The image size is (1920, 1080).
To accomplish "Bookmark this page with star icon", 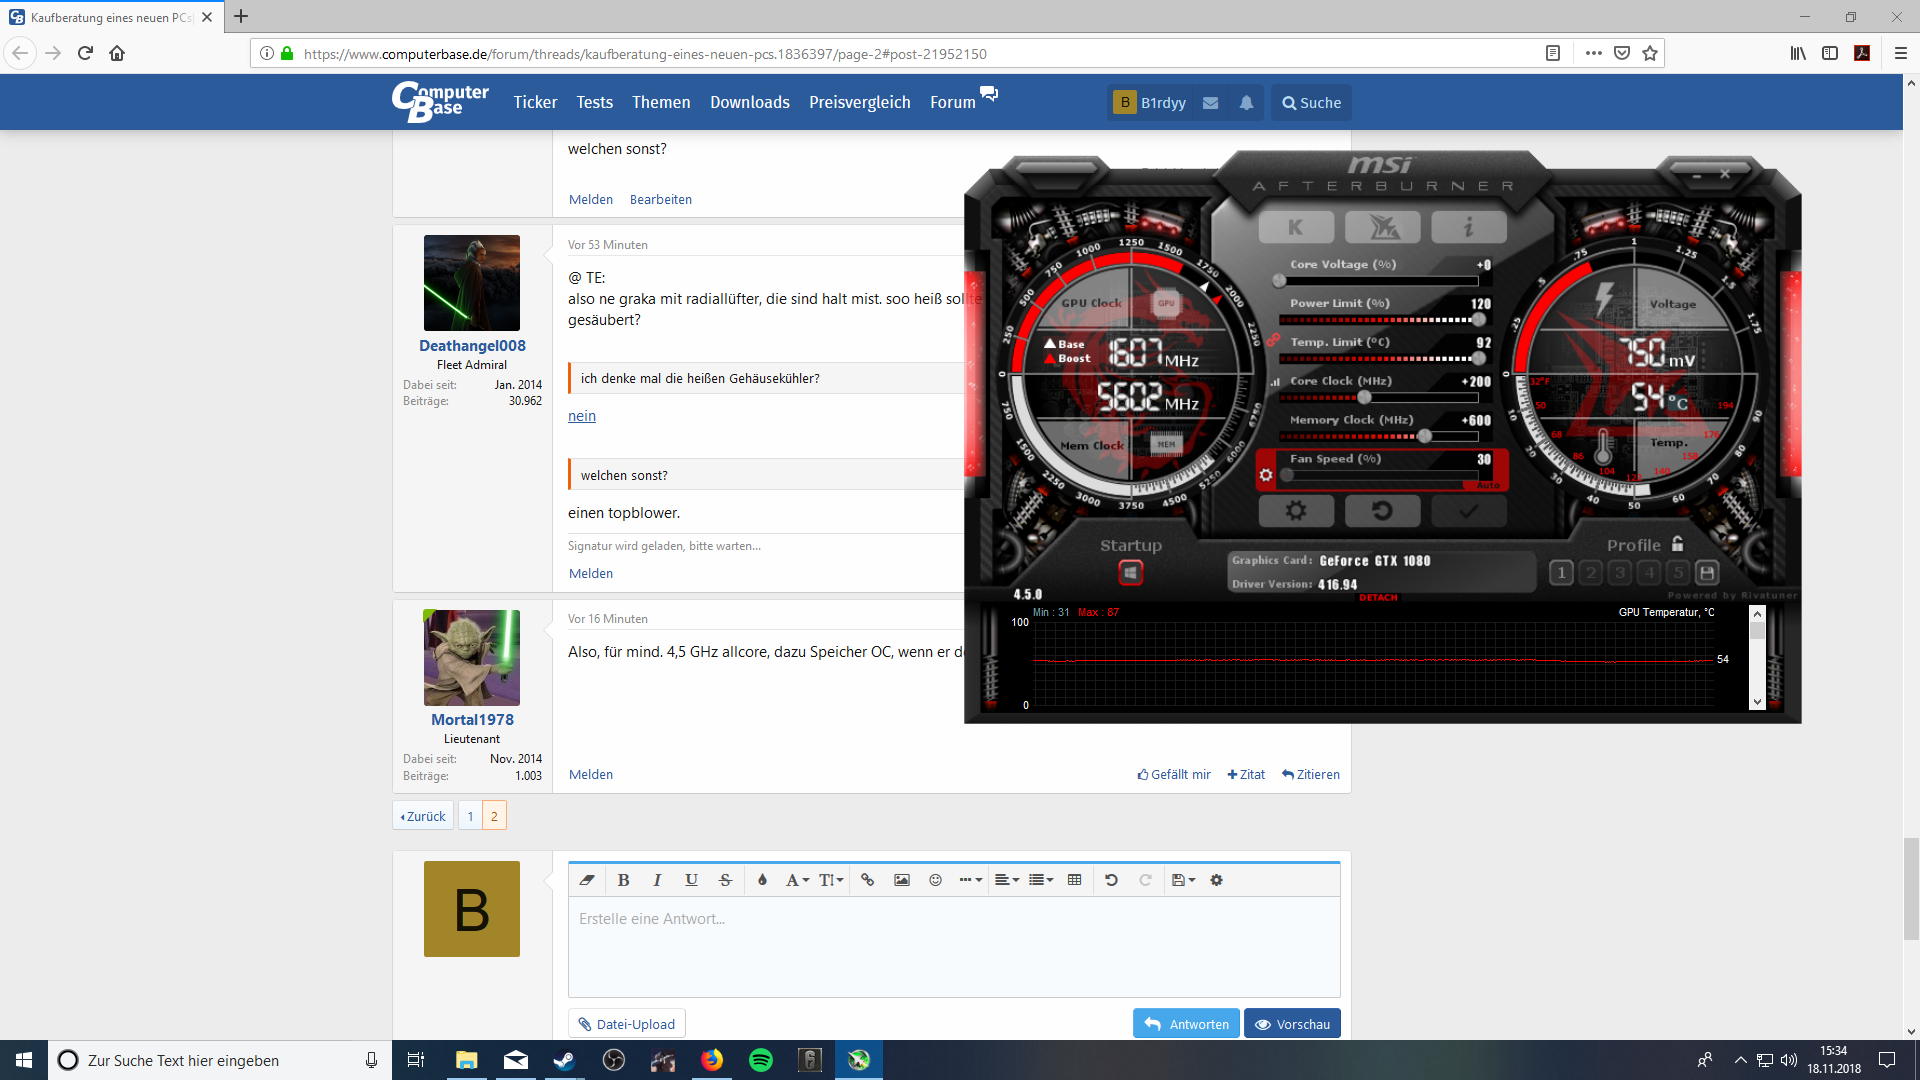I will (x=1650, y=53).
